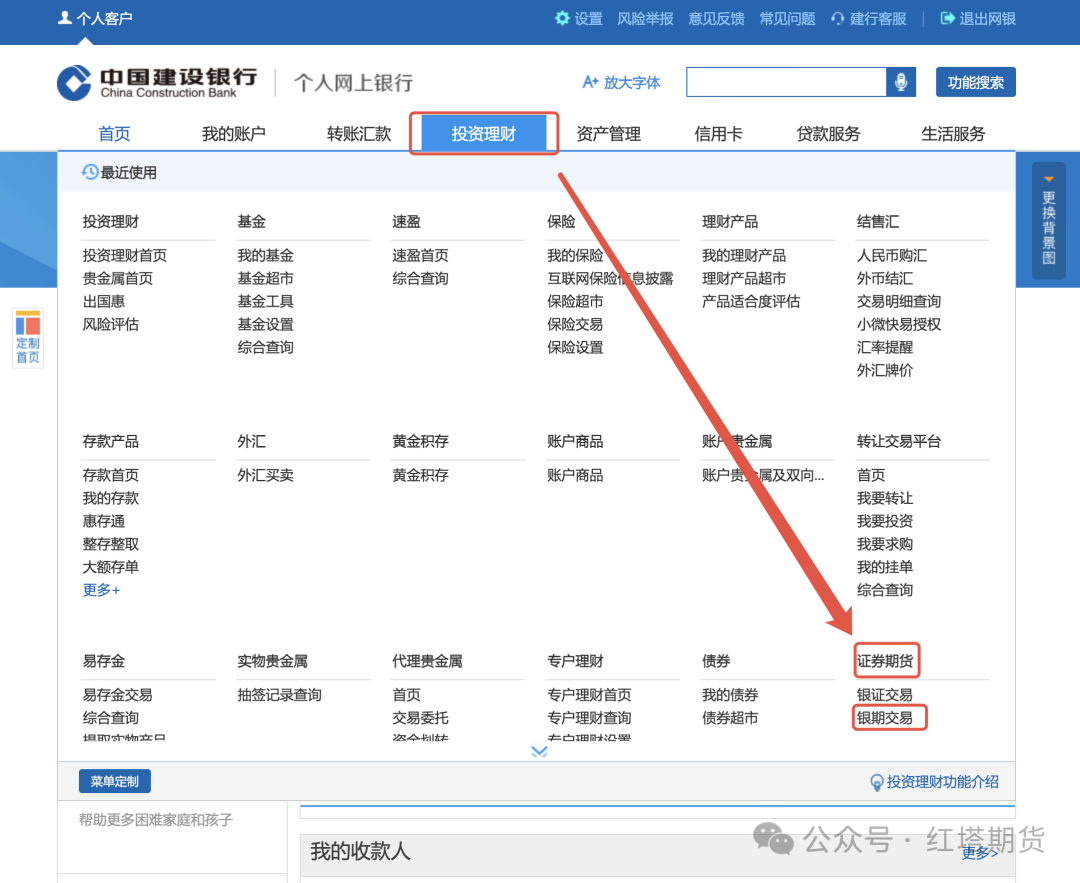Click the 菜单定制 button
This screenshot has width=1080, height=883.
coord(114,781)
